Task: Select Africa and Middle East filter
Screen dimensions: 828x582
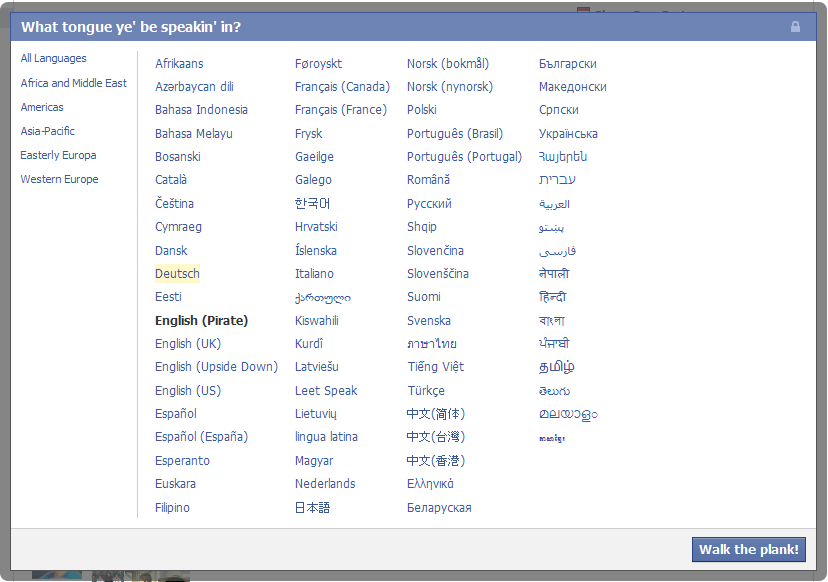Action: click(73, 83)
